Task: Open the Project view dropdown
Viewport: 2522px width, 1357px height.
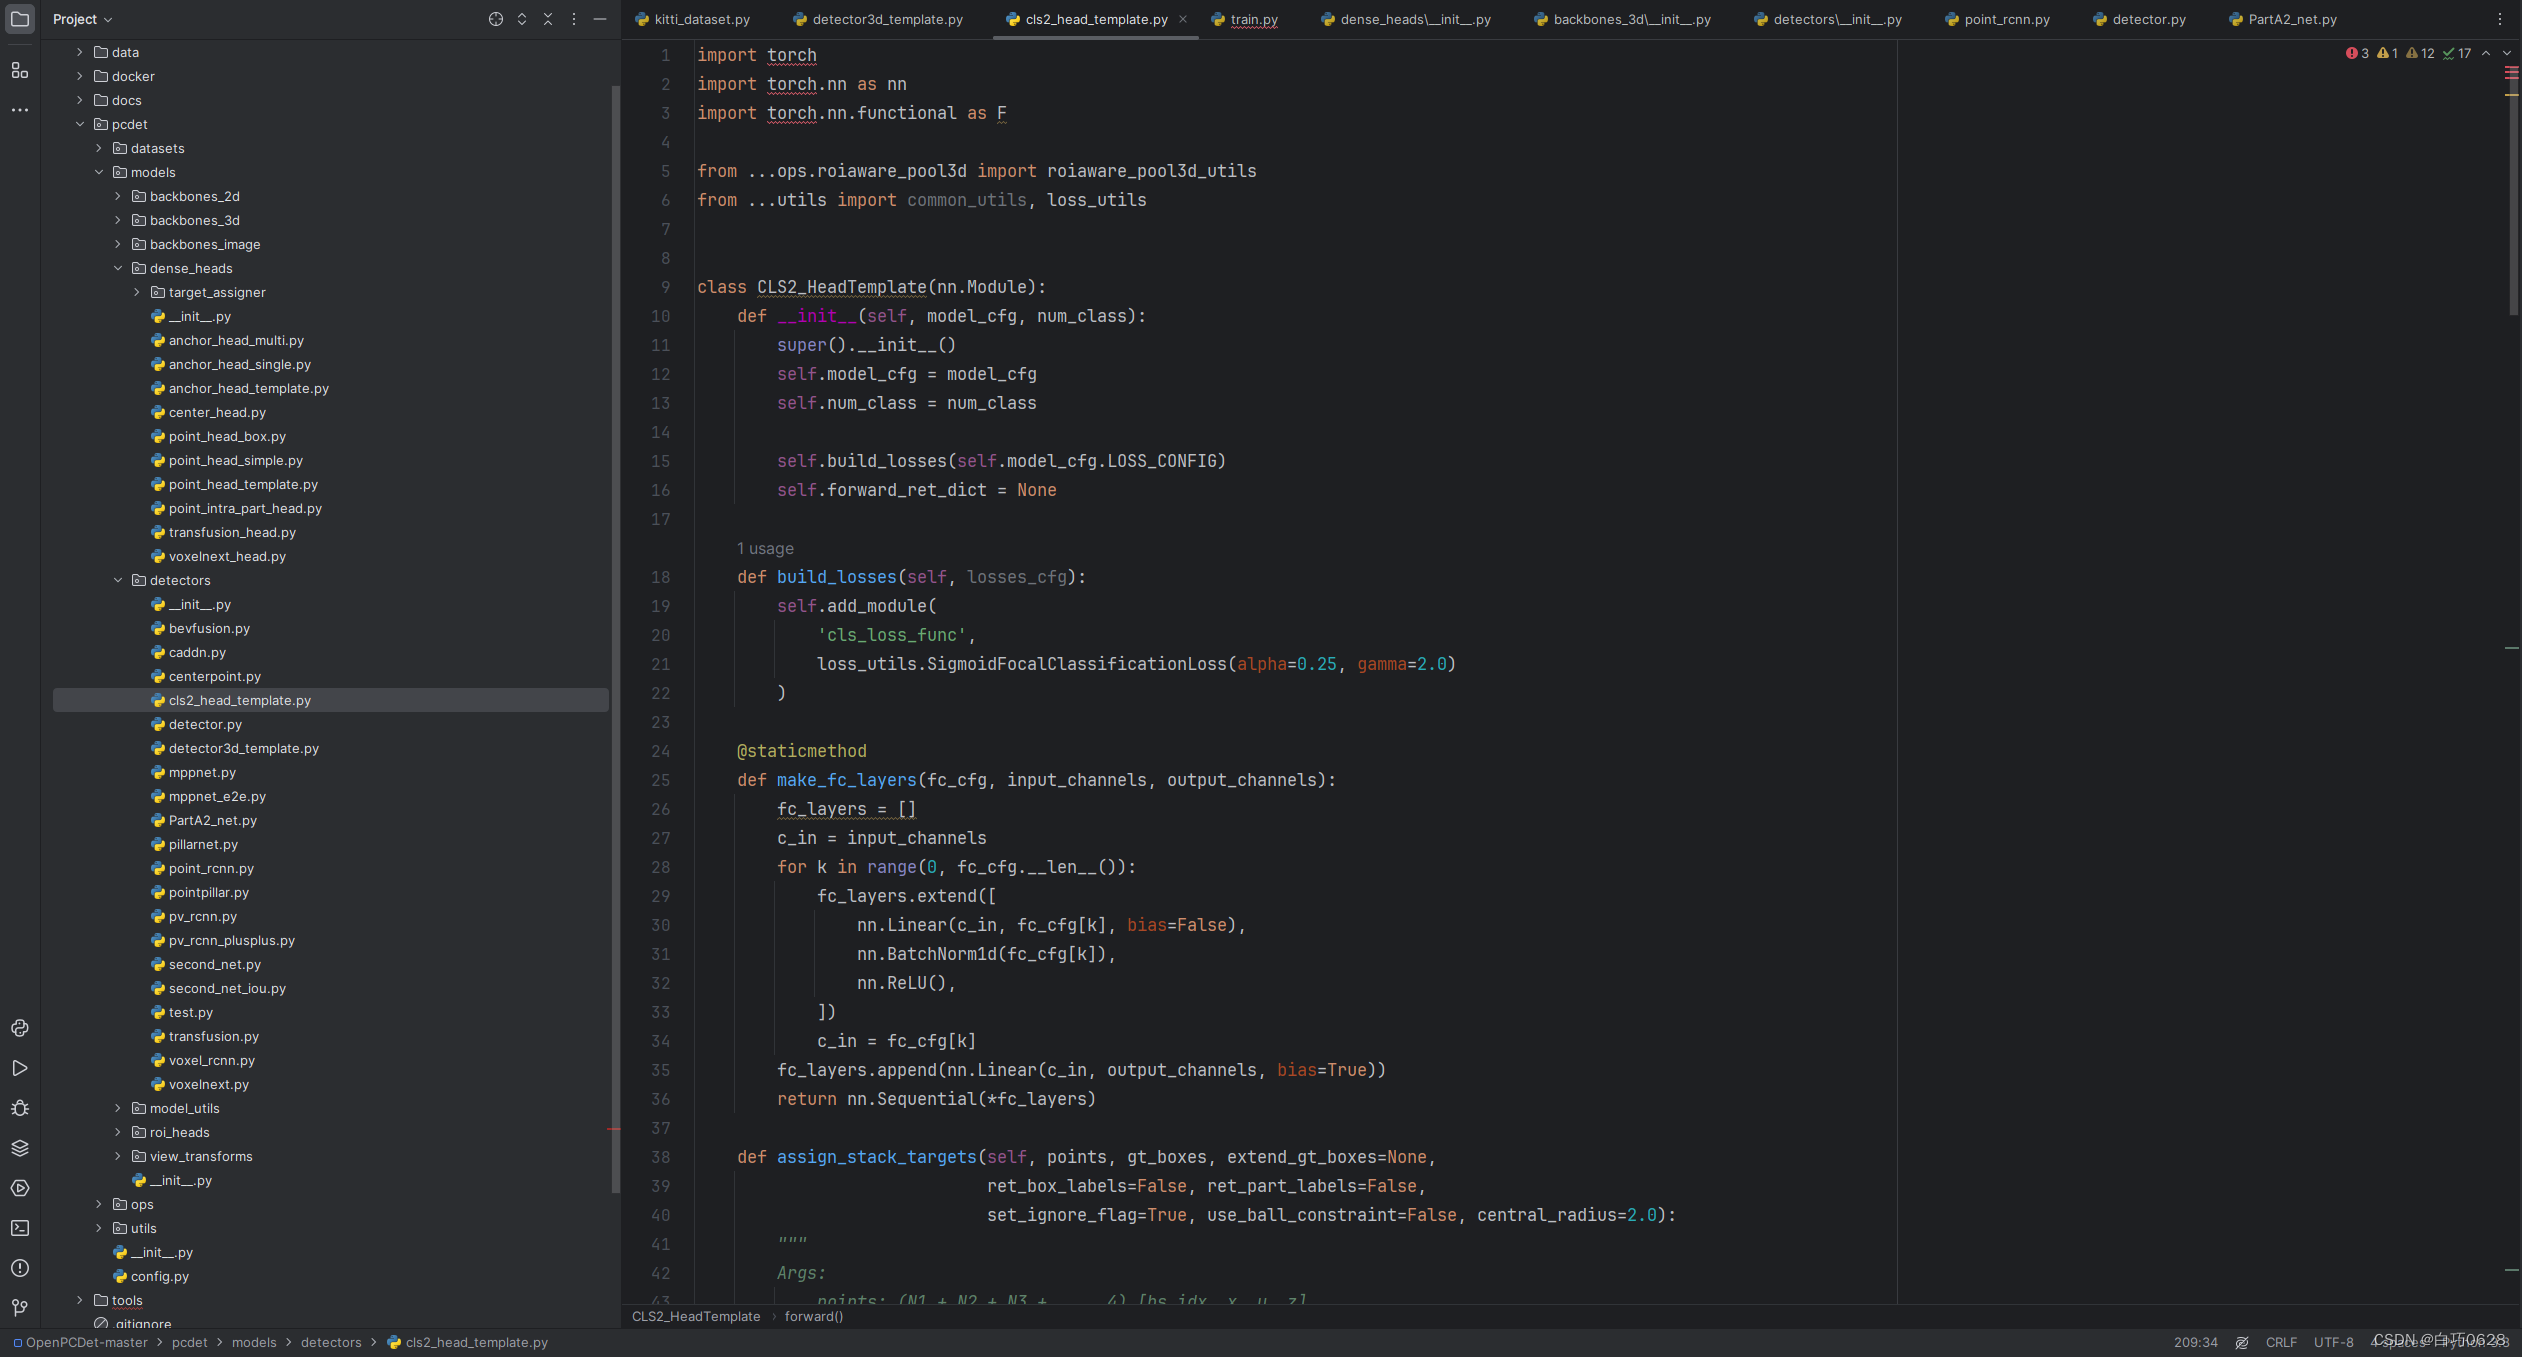Action: pyautogui.click(x=82, y=19)
